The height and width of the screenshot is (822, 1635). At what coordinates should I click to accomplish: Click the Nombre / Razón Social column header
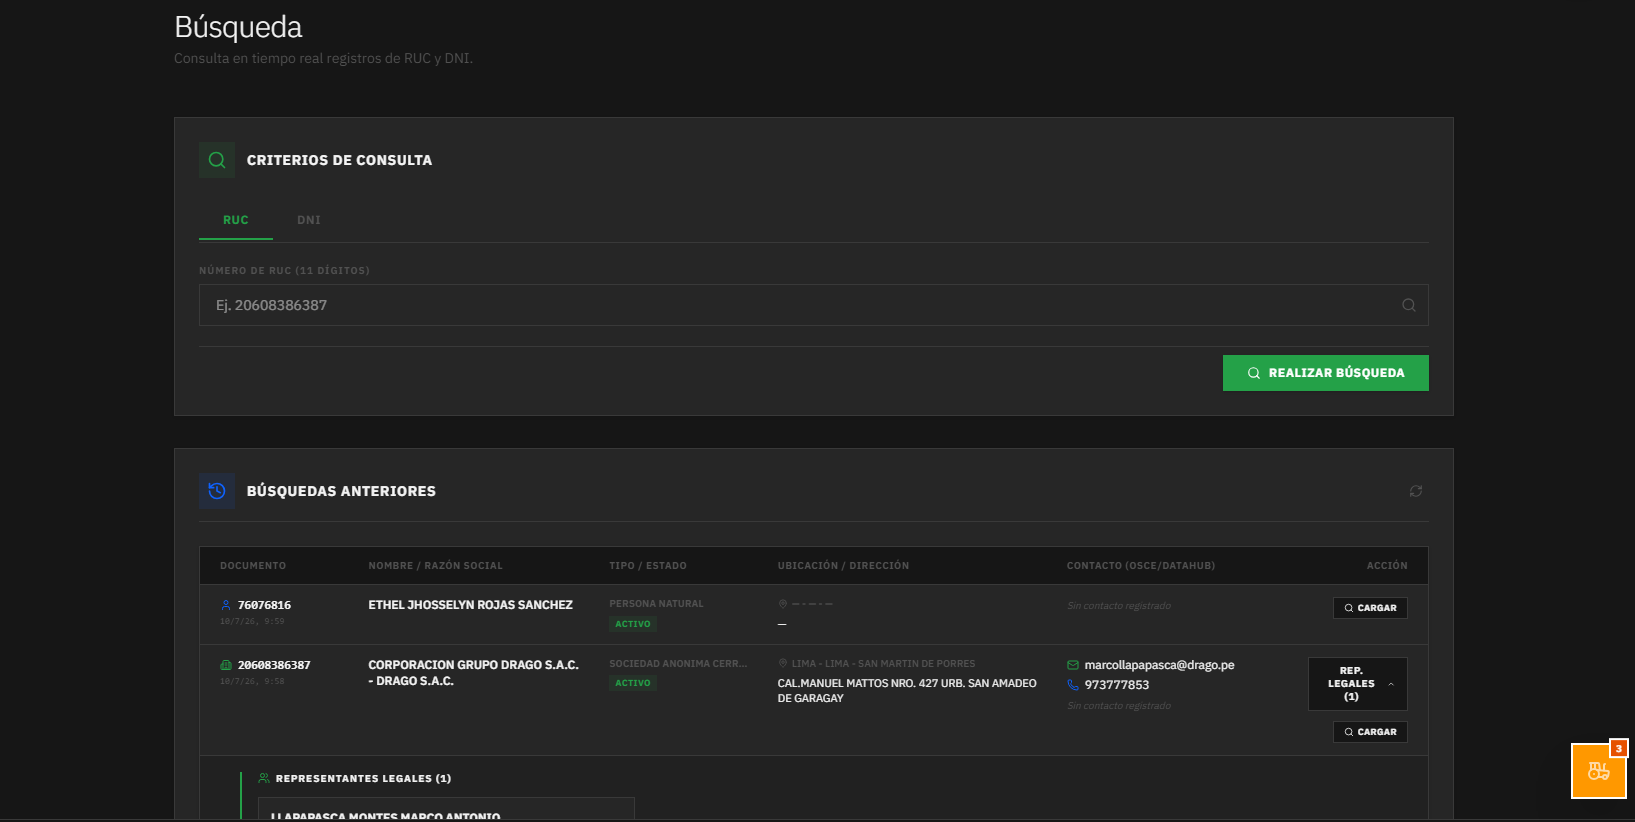[x=435, y=566]
